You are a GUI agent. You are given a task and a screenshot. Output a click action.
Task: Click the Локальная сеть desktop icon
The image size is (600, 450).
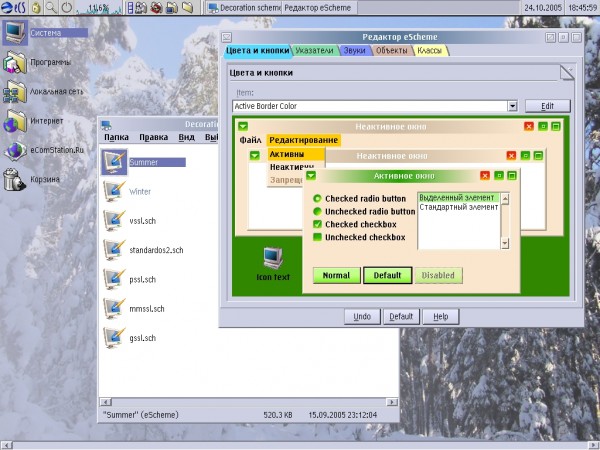coord(14,92)
